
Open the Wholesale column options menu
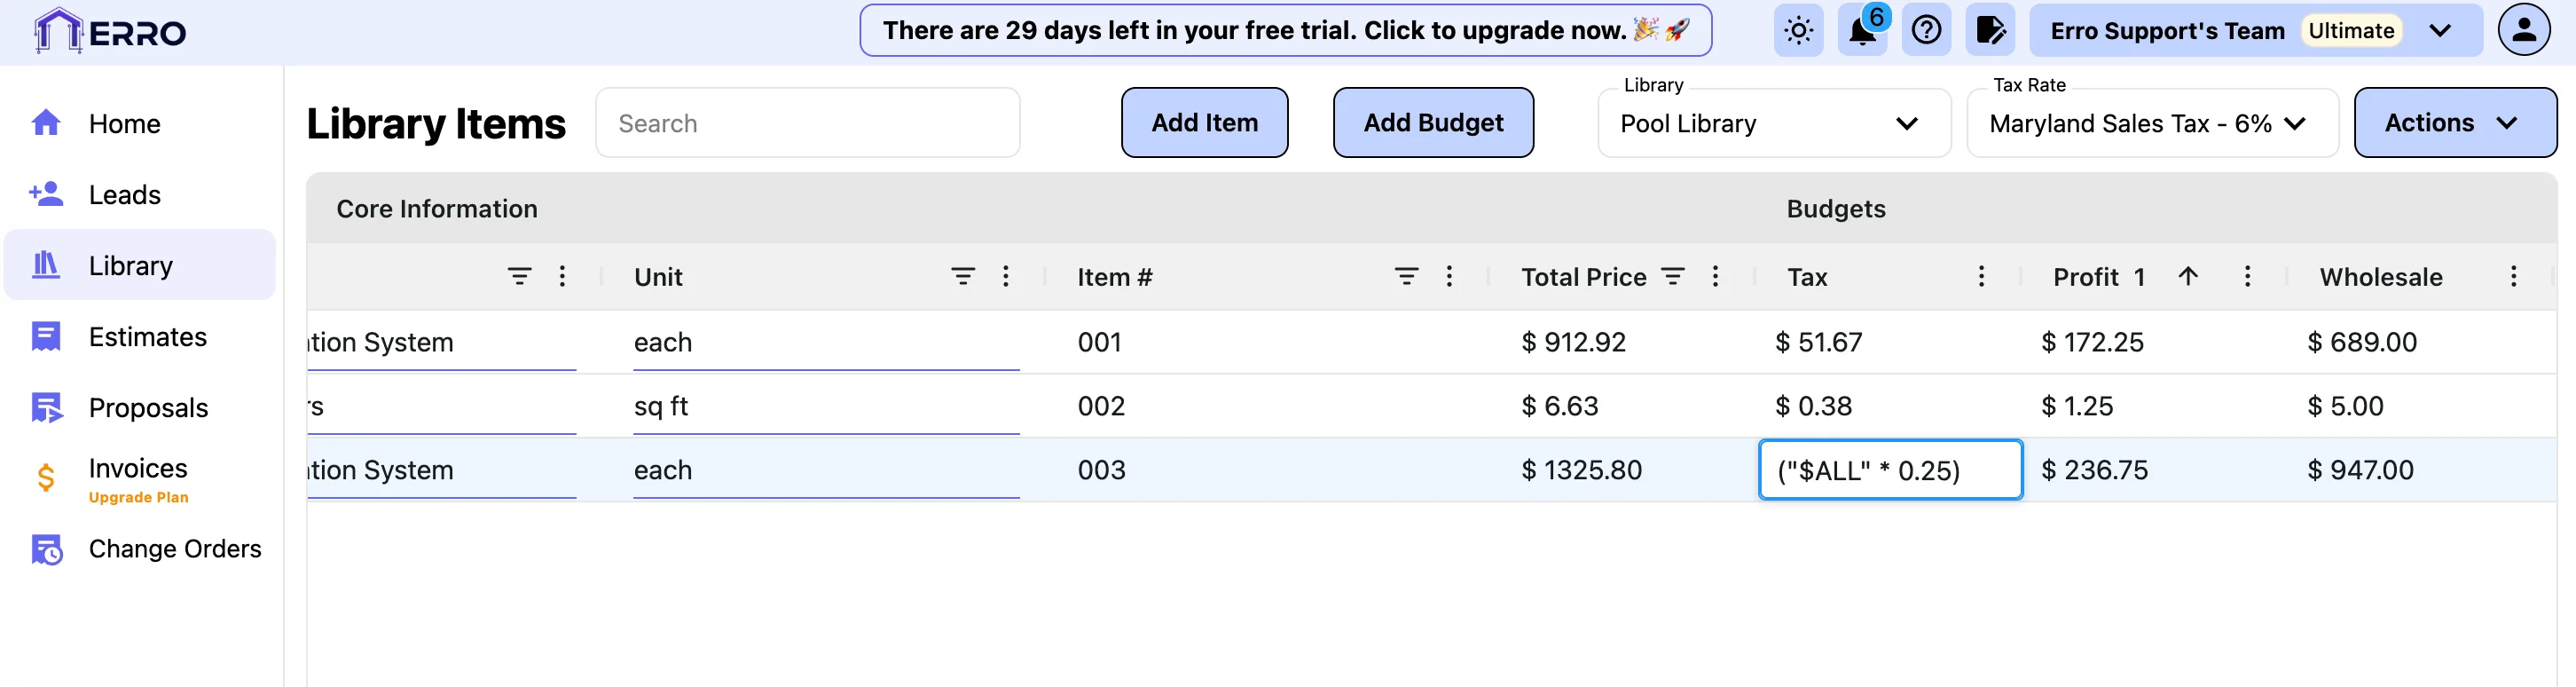coord(2513,277)
